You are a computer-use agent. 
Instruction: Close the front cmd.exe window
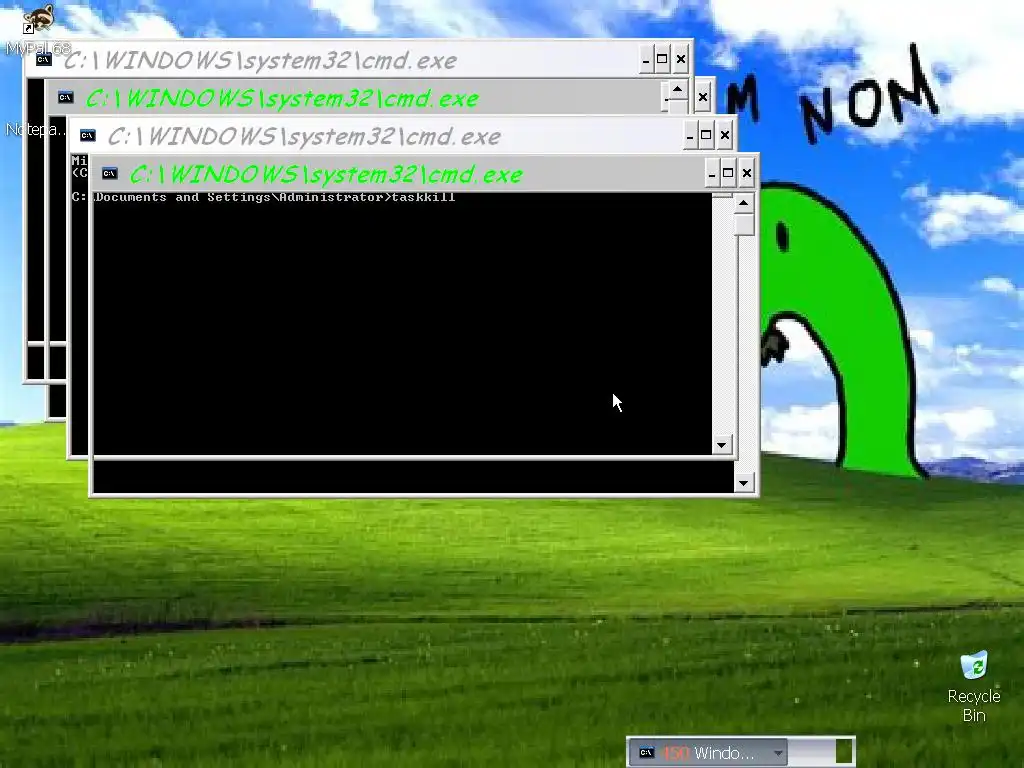[x=746, y=174]
